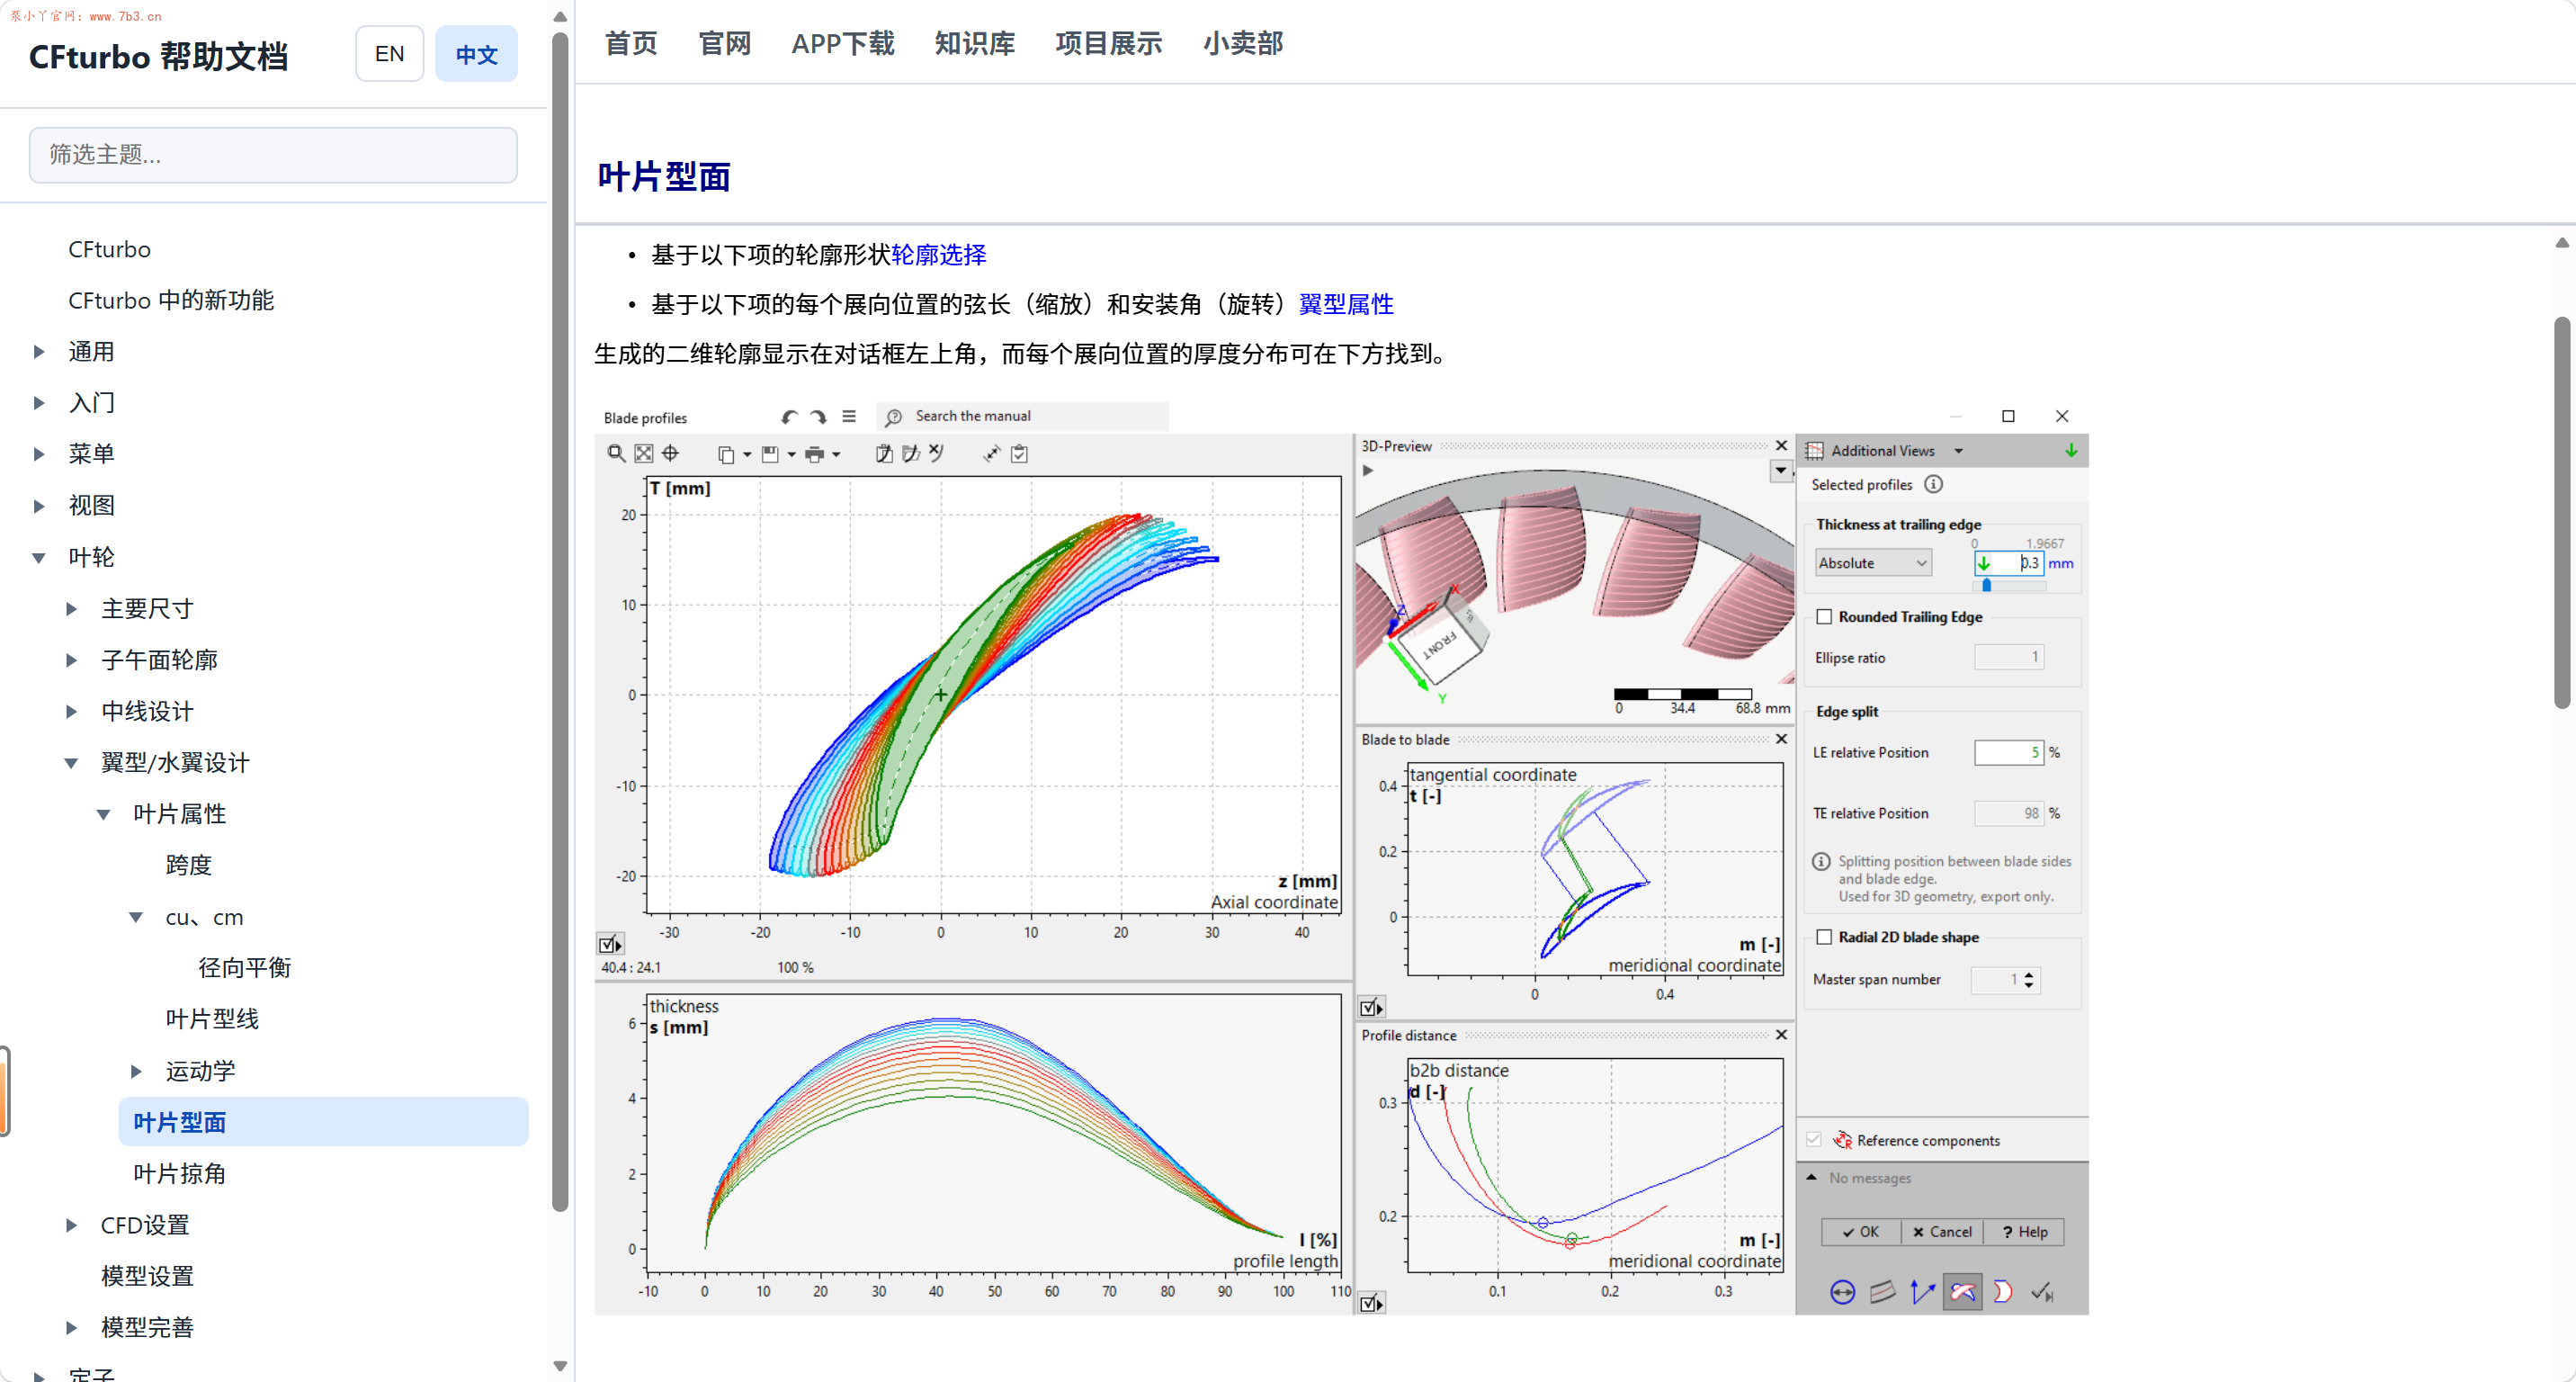Open the 首页 navigation item
Image resolution: width=2576 pixels, height=1382 pixels.
tap(631, 43)
